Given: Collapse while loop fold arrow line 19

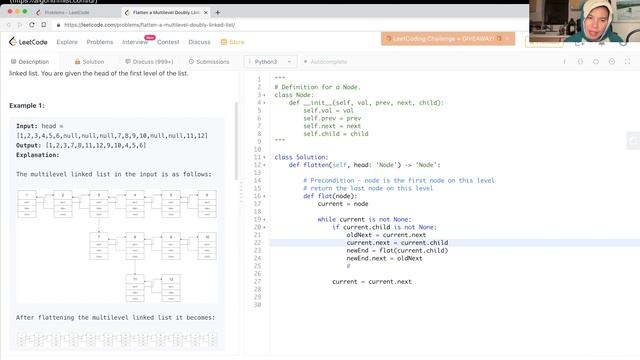Looking at the screenshot, I should pos(264,220).
